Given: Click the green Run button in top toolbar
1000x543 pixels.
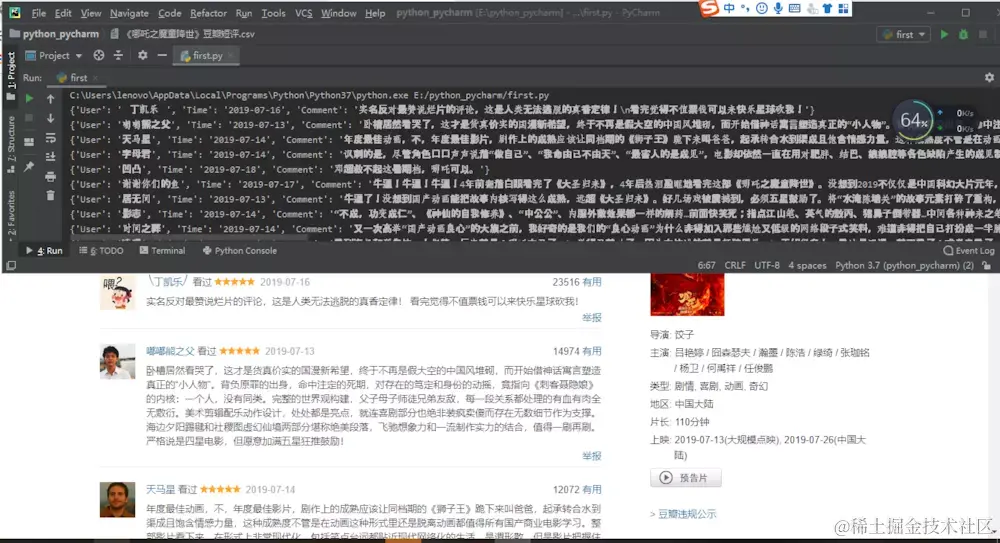Looking at the screenshot, I should [x=944, y=34].
